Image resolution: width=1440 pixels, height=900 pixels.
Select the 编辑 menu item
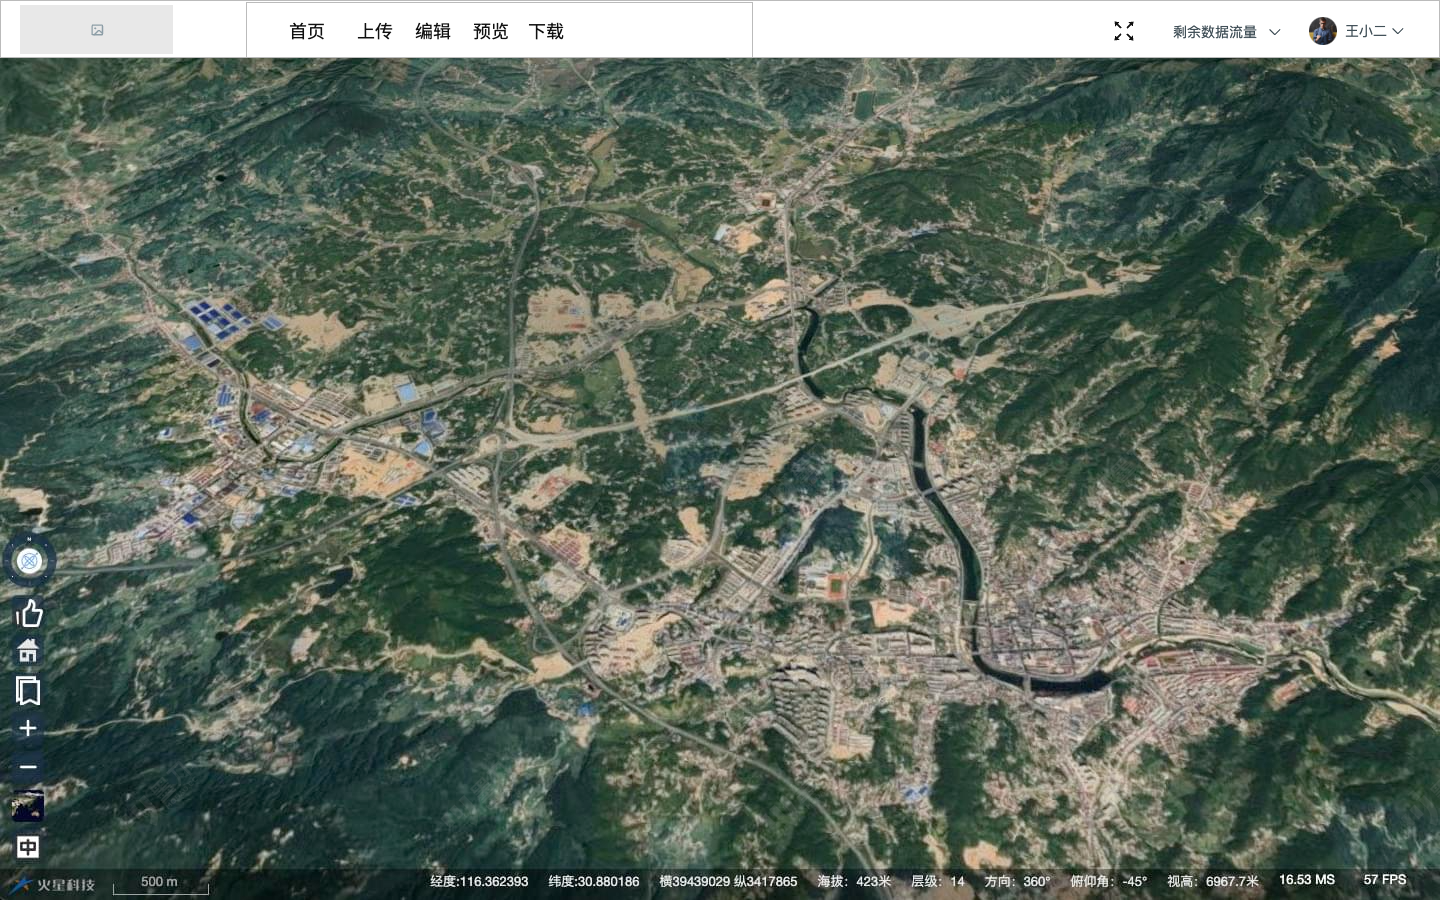(433, 32)
